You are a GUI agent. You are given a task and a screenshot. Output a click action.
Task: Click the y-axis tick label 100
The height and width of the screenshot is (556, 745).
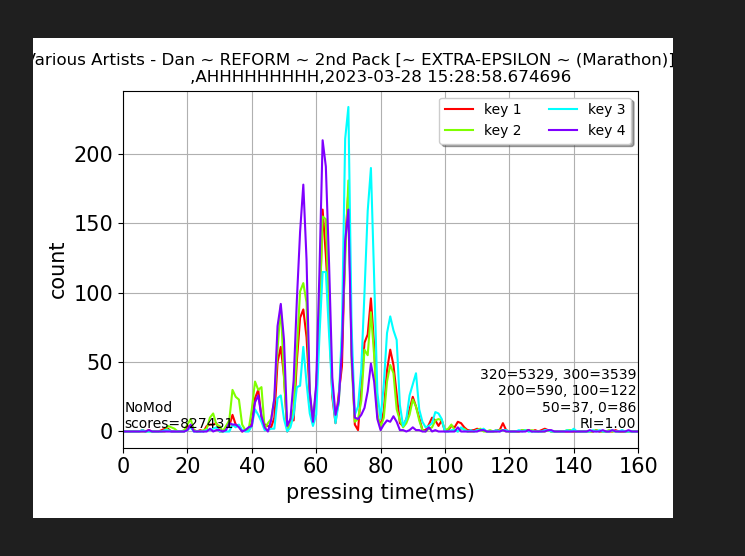click(93, 293)
